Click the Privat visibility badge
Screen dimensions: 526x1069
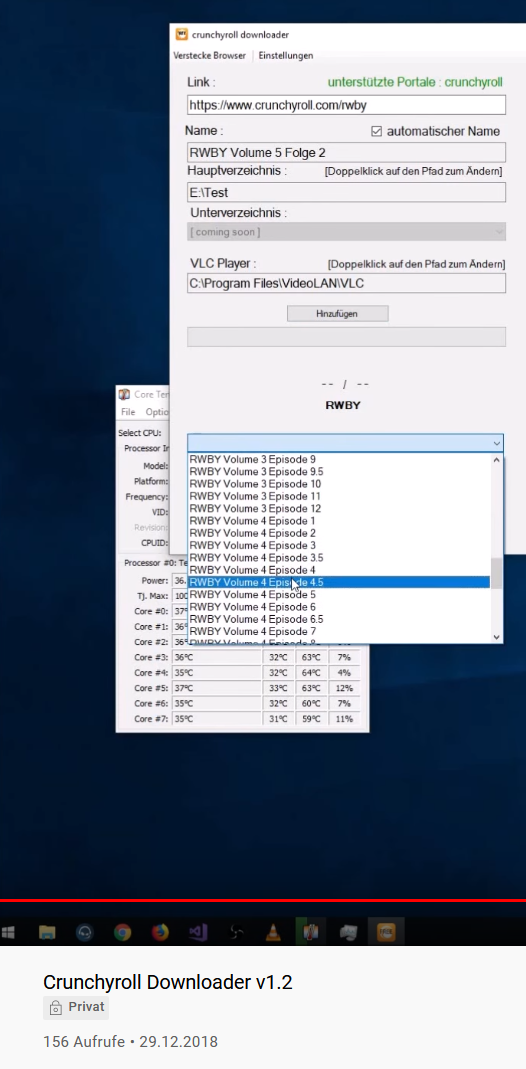point(76,1007)
